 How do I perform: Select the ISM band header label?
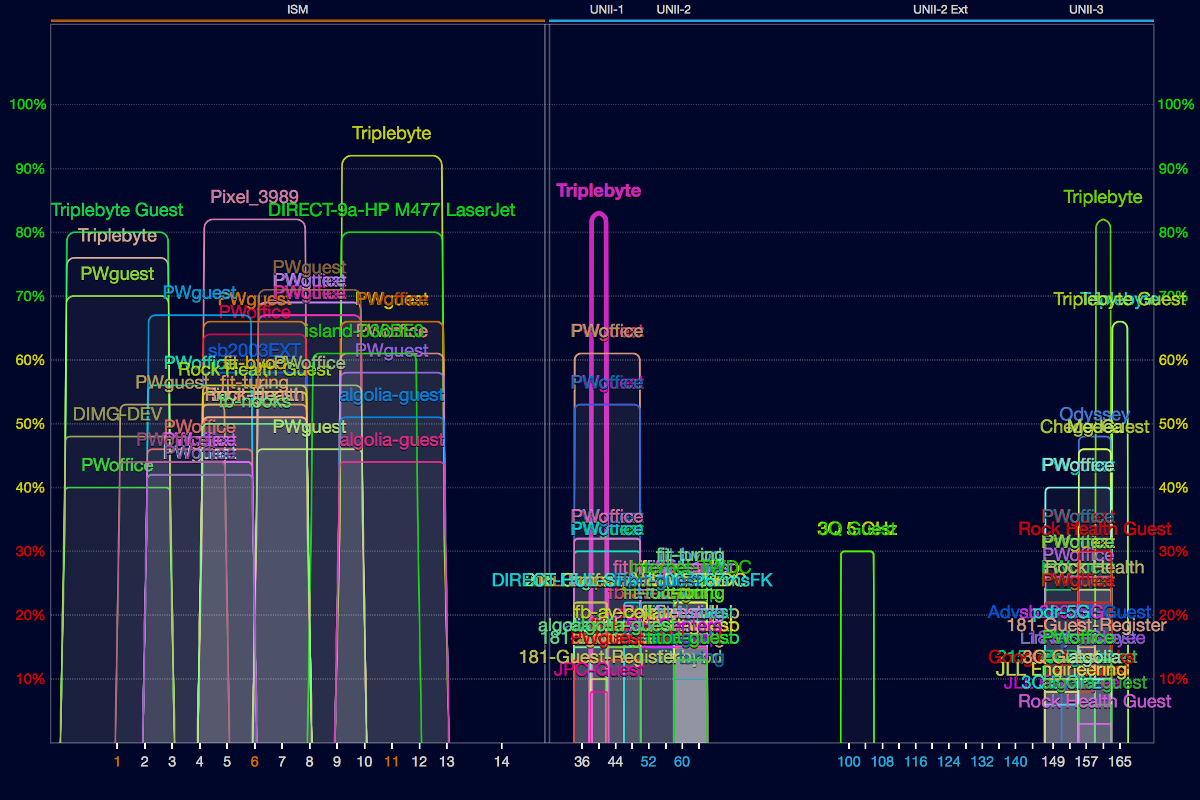click(298, 9)
